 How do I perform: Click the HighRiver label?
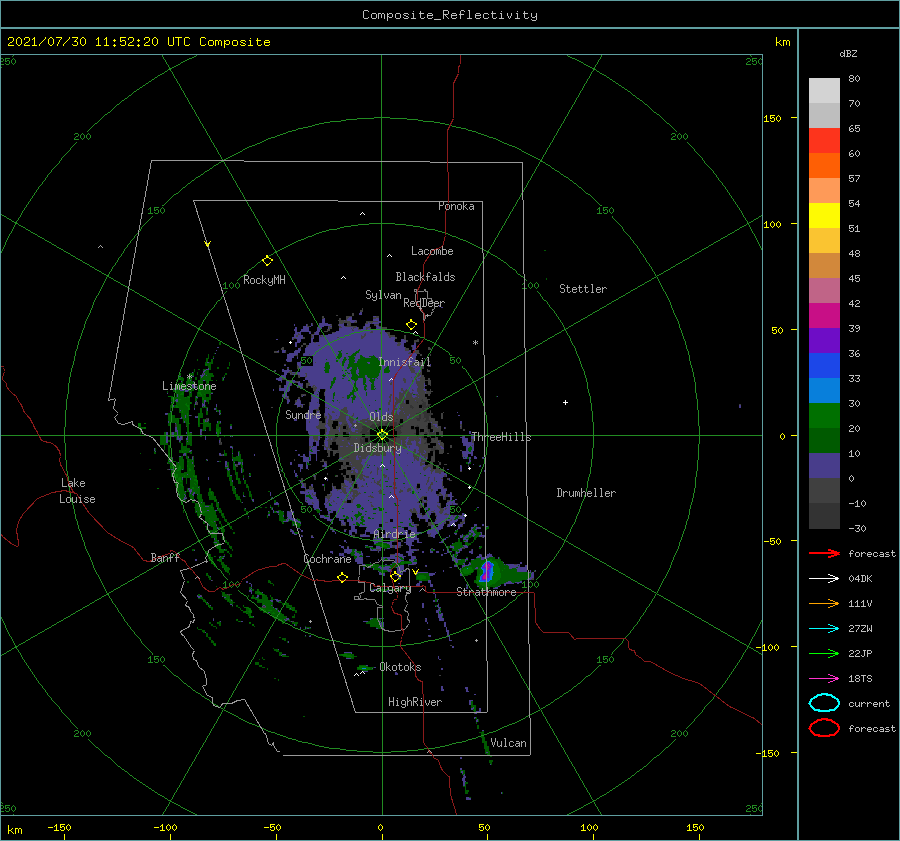pos(415,702)
